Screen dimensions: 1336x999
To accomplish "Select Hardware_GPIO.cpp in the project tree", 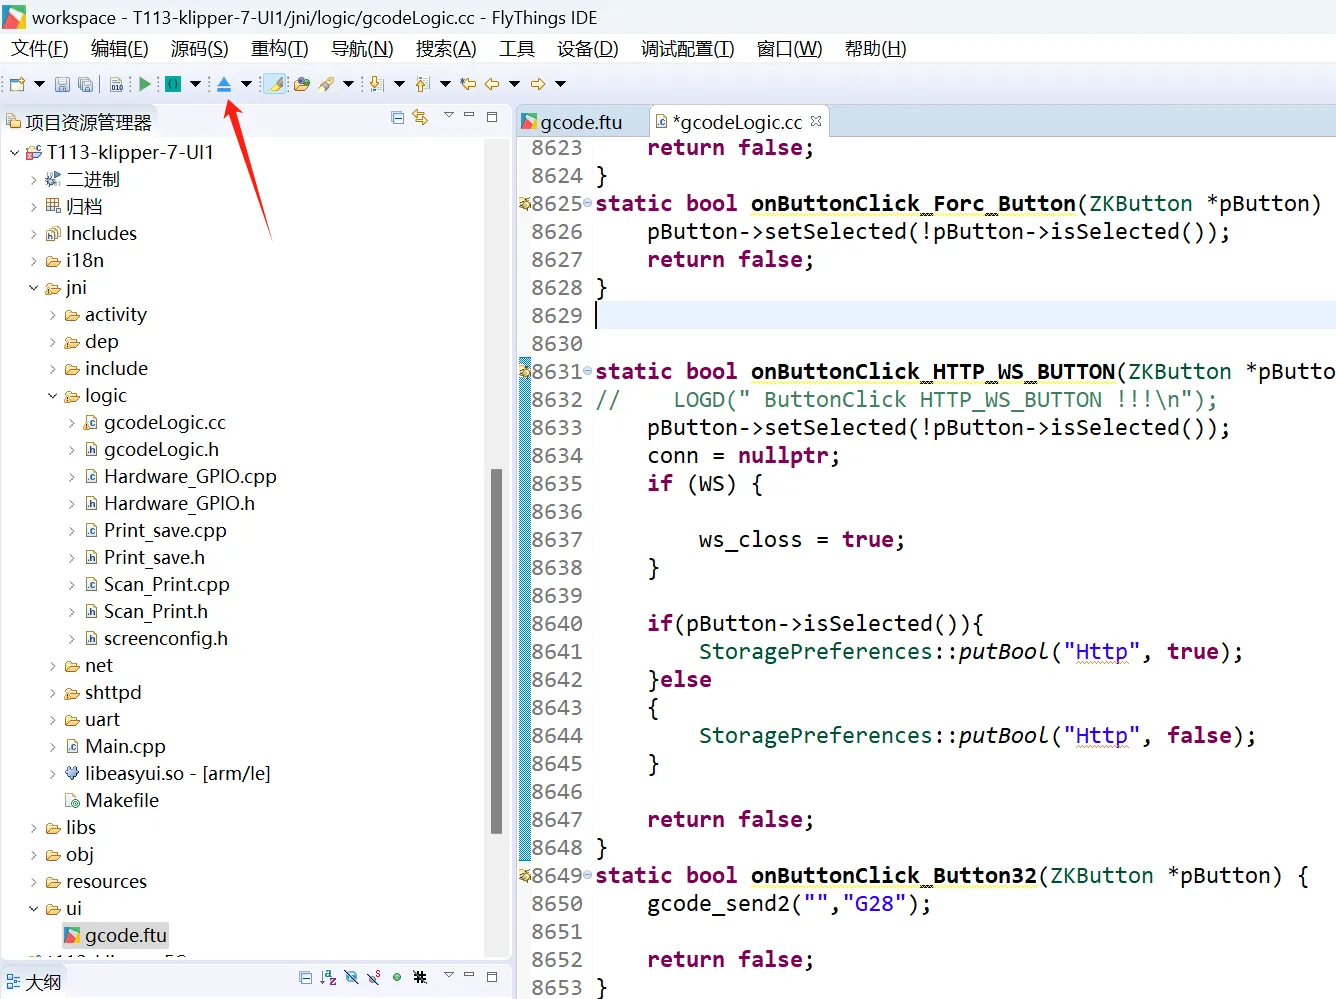I will pos(190,477).
